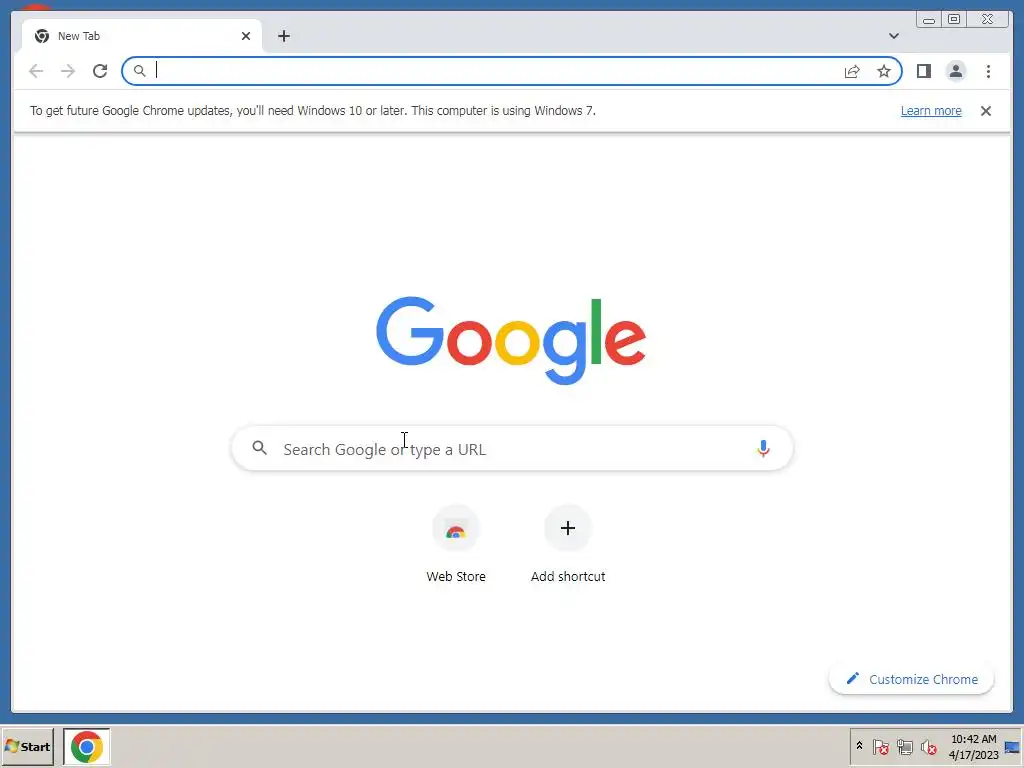This screenshot has height=768, width=1024.
Task: Click the Chrome taskbar icon
Action: [87, 746]
